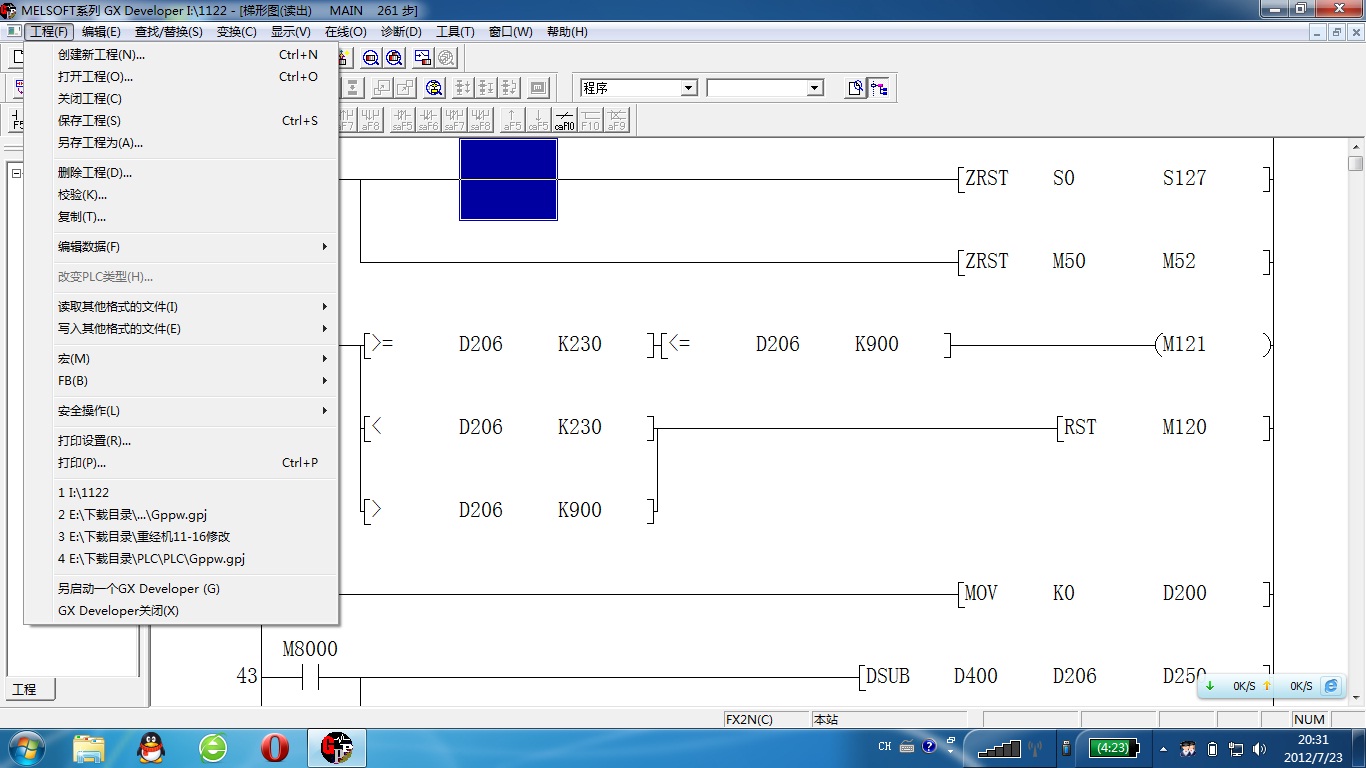Open the 程序 dropdown list
The height and width of the screenshot is (768, 1366).
[688, 88]
